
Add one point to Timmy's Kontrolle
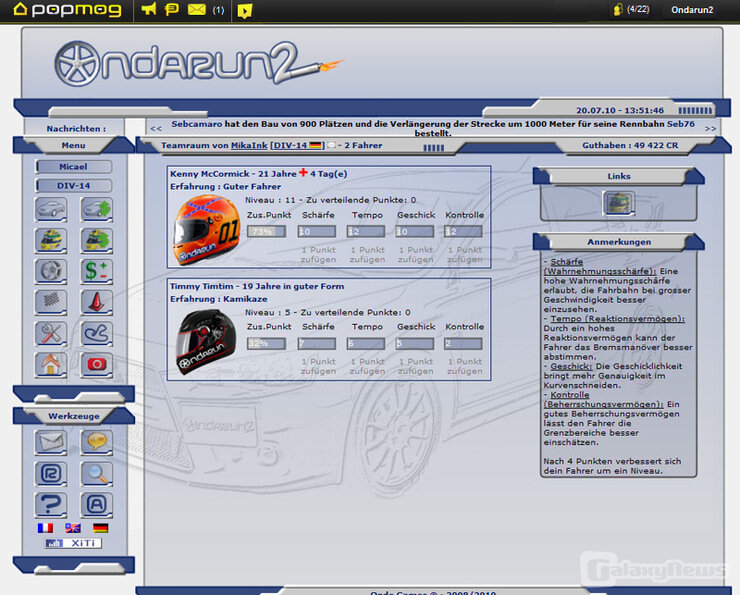(465, 366)
